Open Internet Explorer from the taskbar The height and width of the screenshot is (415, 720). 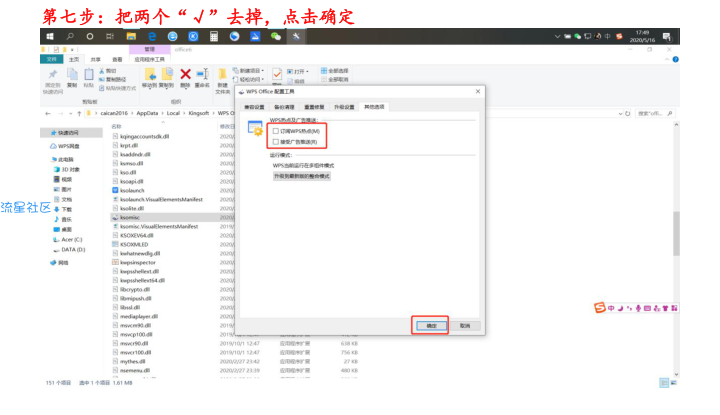(173, 36)
